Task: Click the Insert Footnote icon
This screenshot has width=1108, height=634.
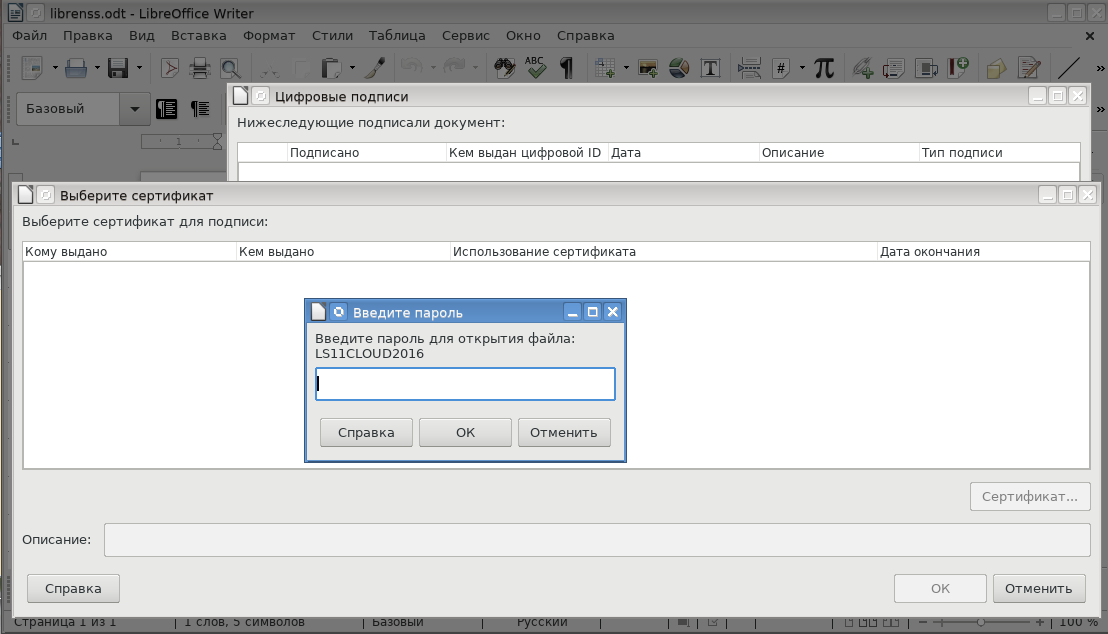Action: (x=894, y=68)
